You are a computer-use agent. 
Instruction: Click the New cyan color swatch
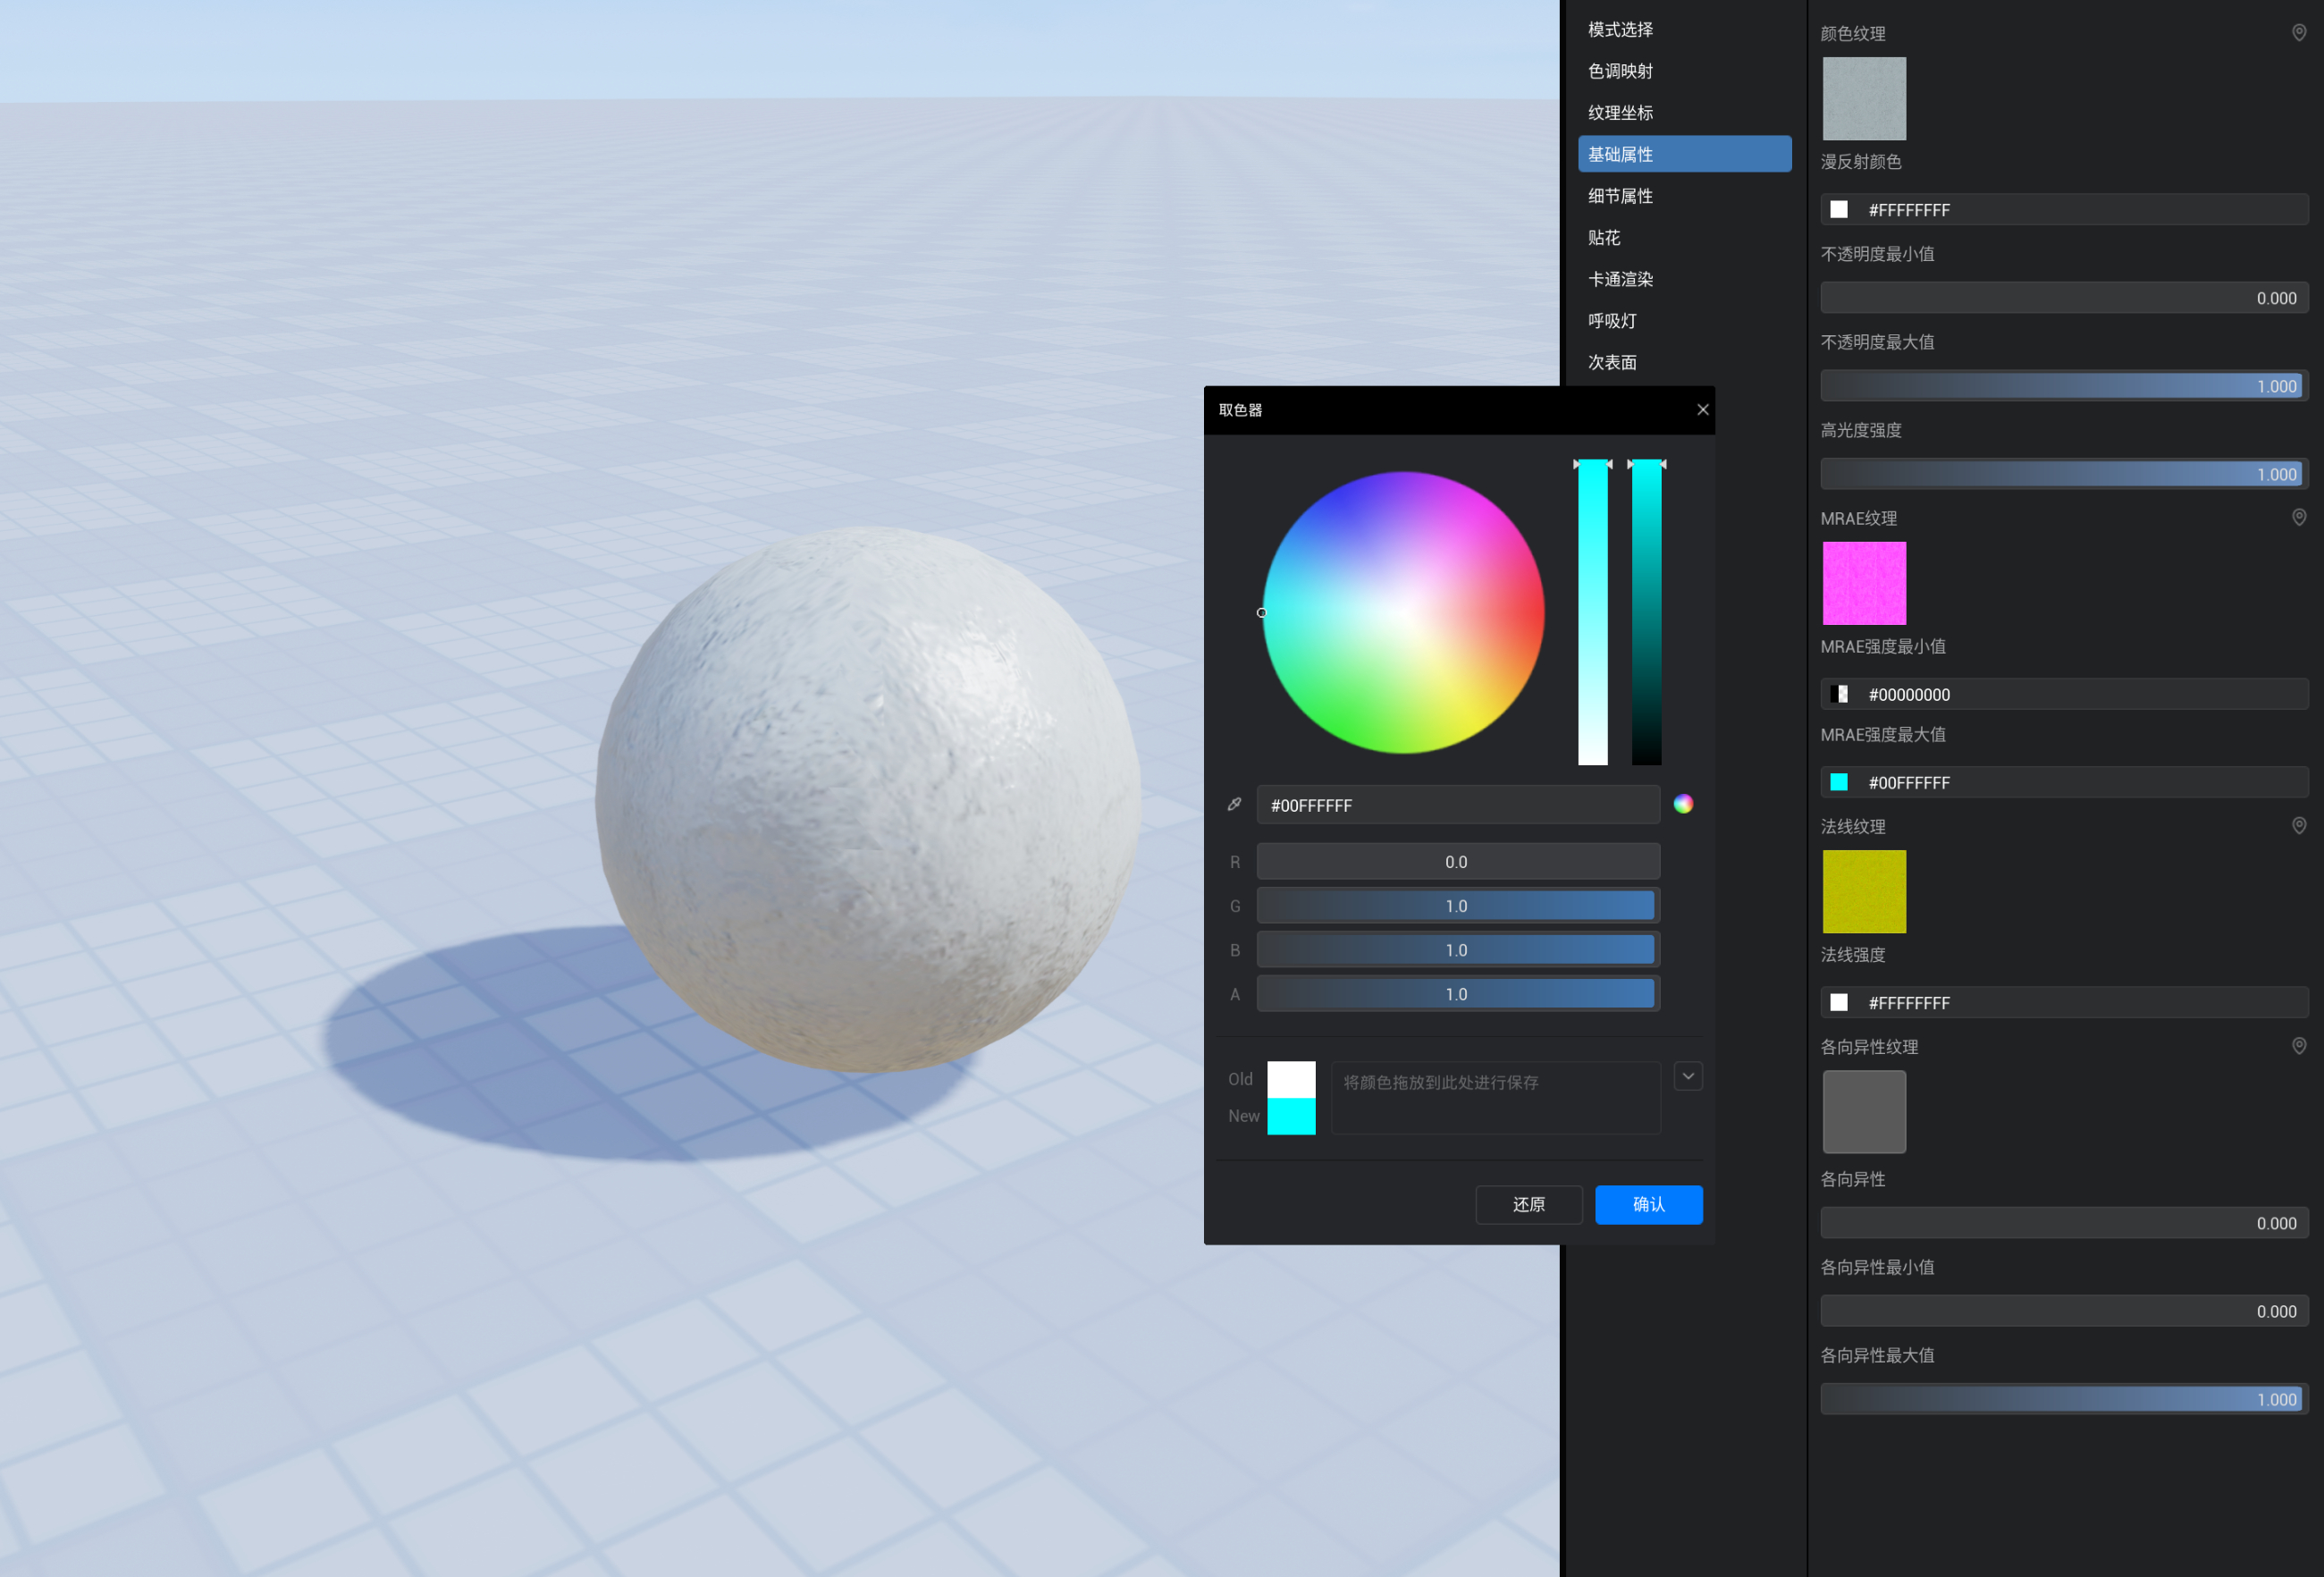1291,1116
